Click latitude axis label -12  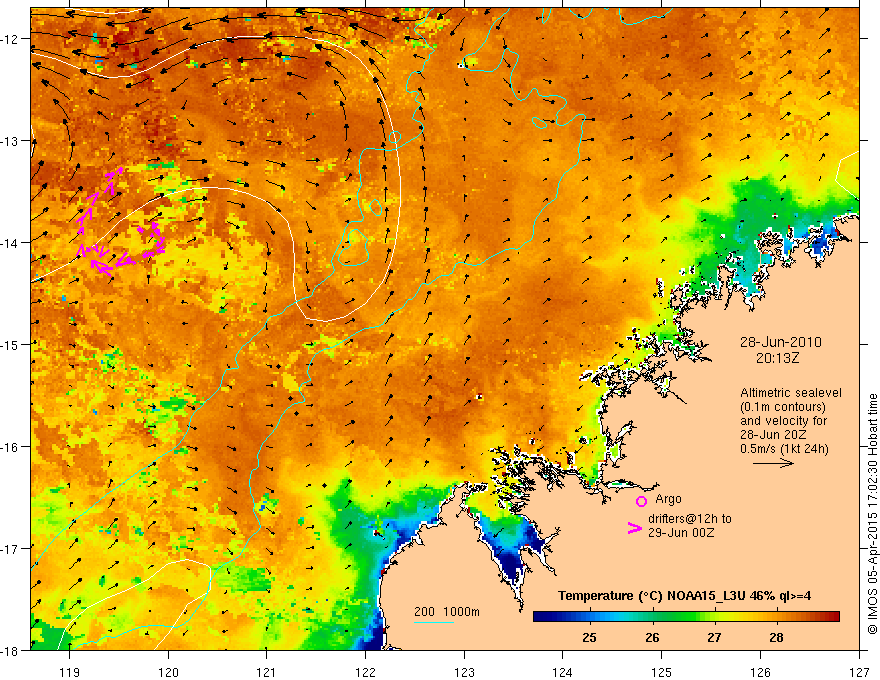point(11,39)
